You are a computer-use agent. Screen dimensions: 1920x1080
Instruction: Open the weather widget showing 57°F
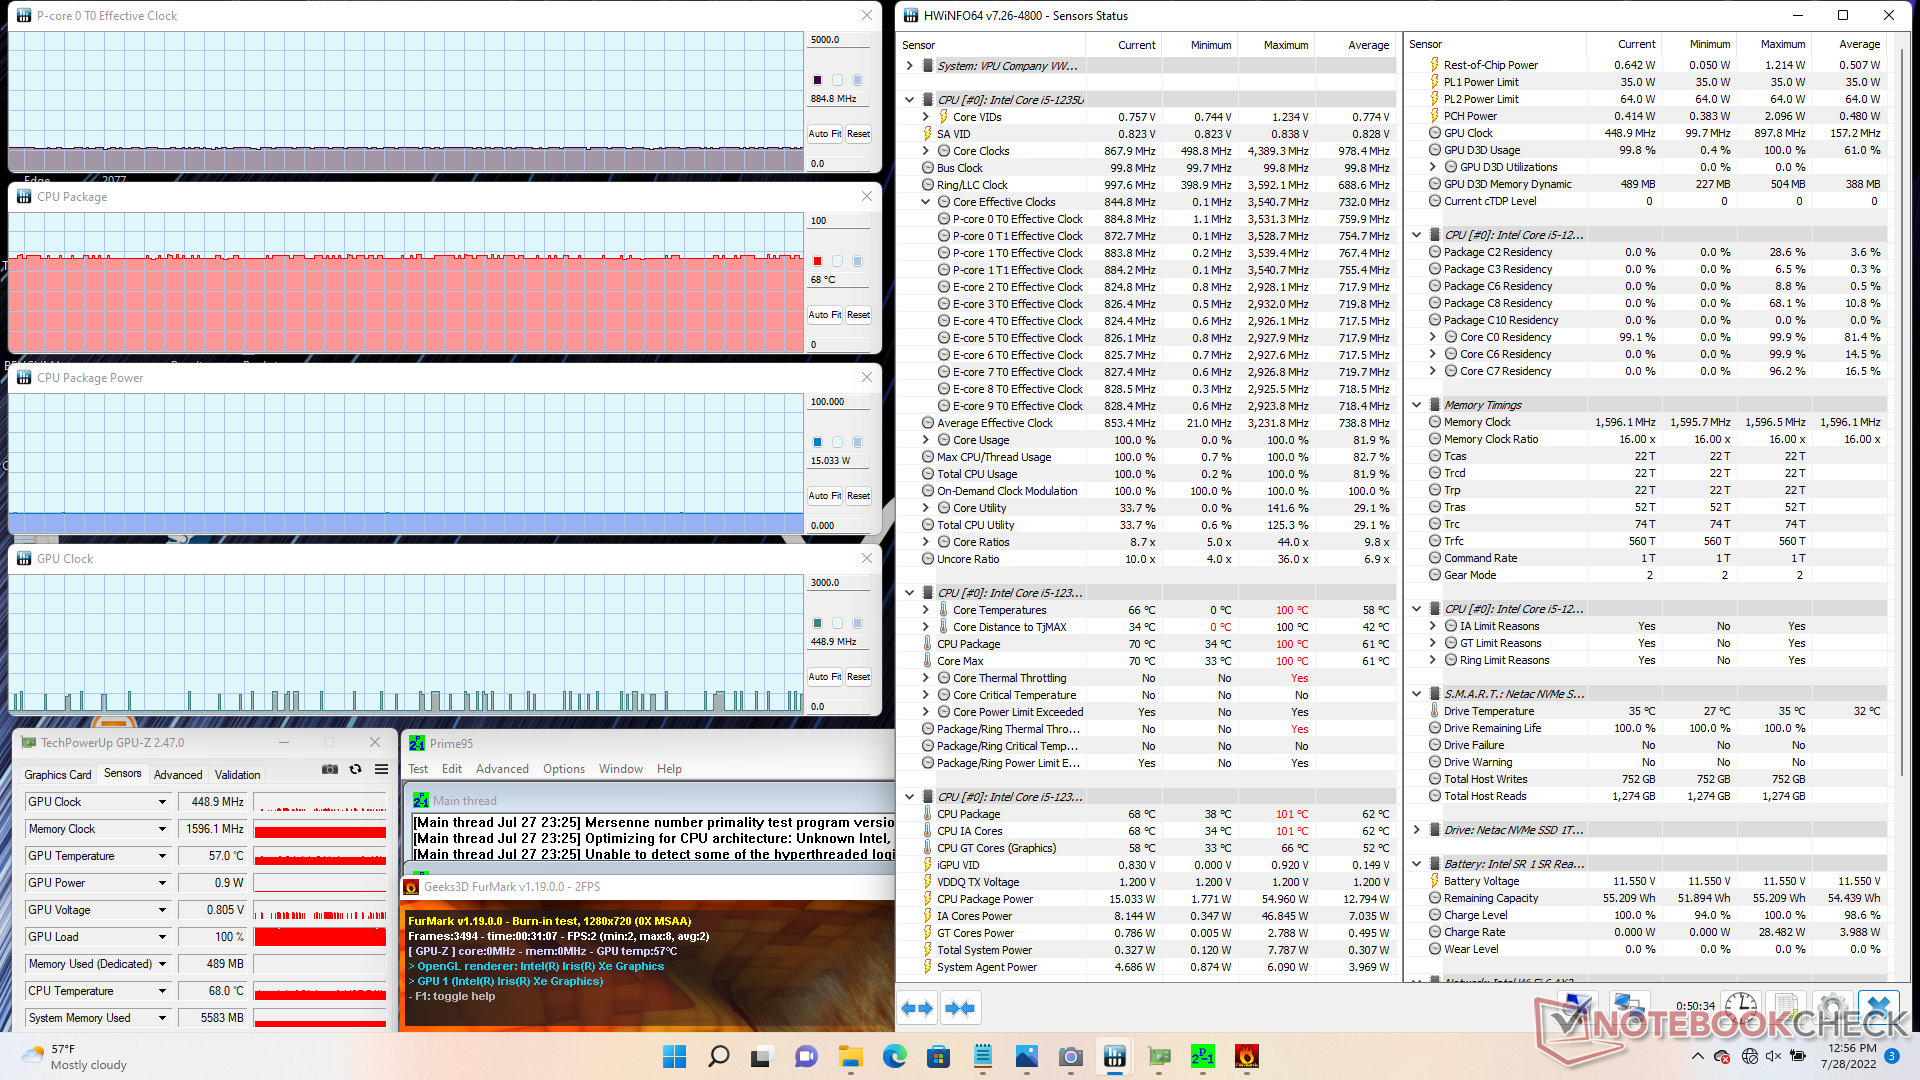point(75,1057)
